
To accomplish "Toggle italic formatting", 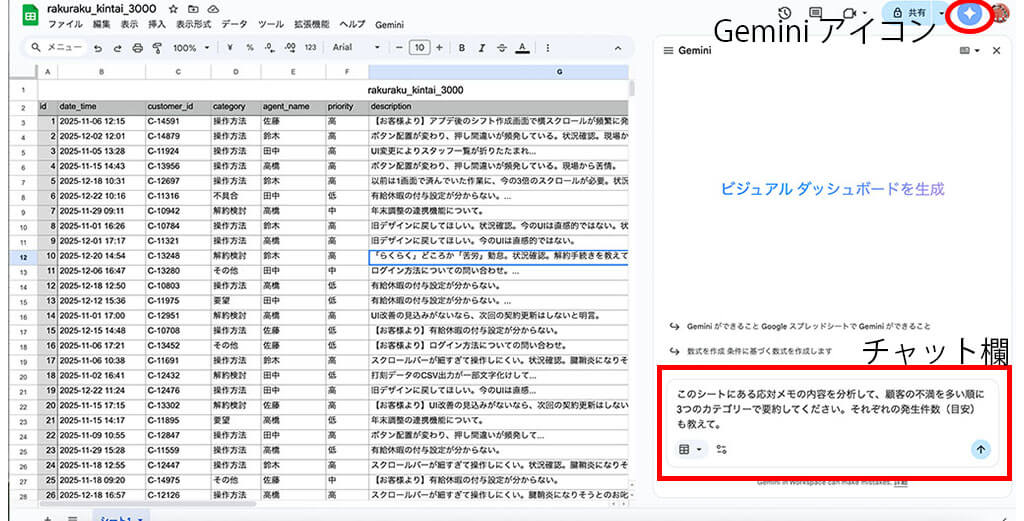I will (482, 48).
